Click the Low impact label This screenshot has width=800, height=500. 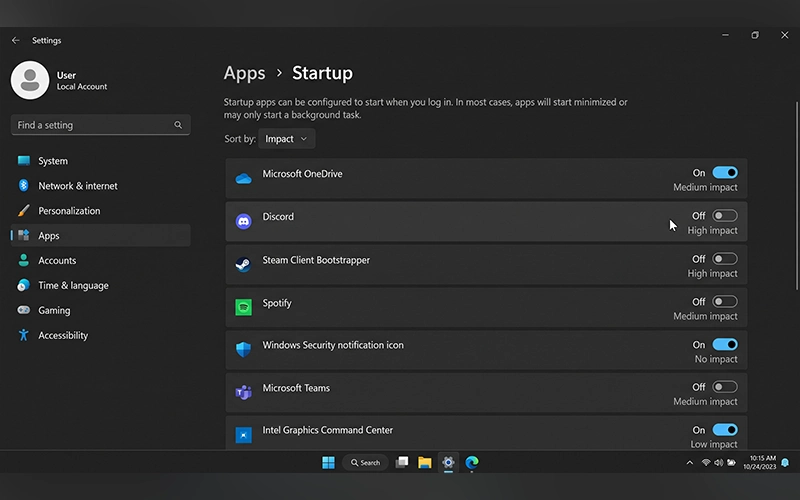pyautogui.click(x=714, y=444)
